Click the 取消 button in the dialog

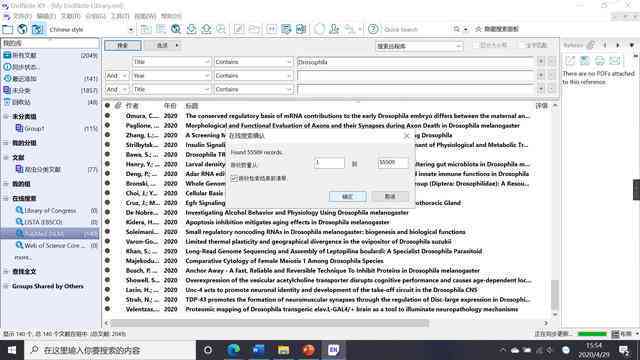390,196
